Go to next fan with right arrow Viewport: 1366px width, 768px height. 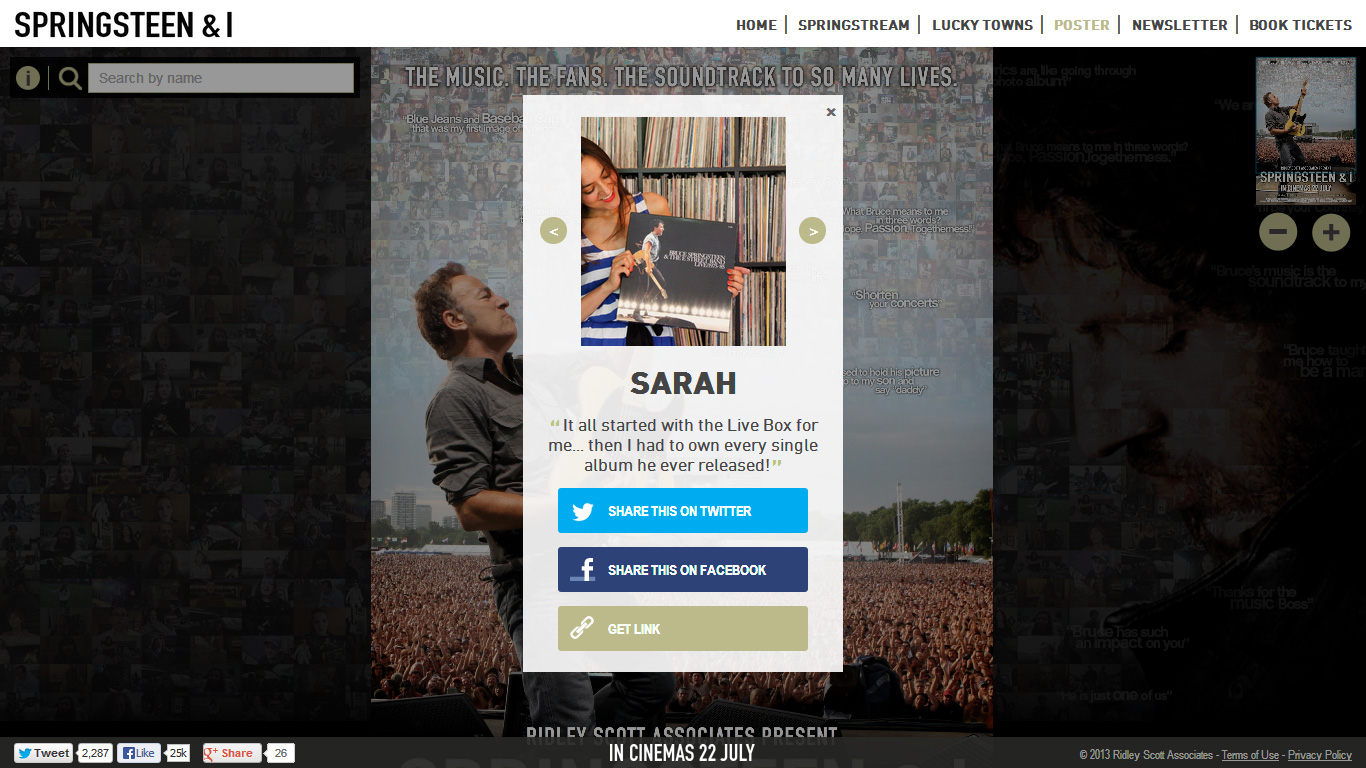(x=813, y=231)
